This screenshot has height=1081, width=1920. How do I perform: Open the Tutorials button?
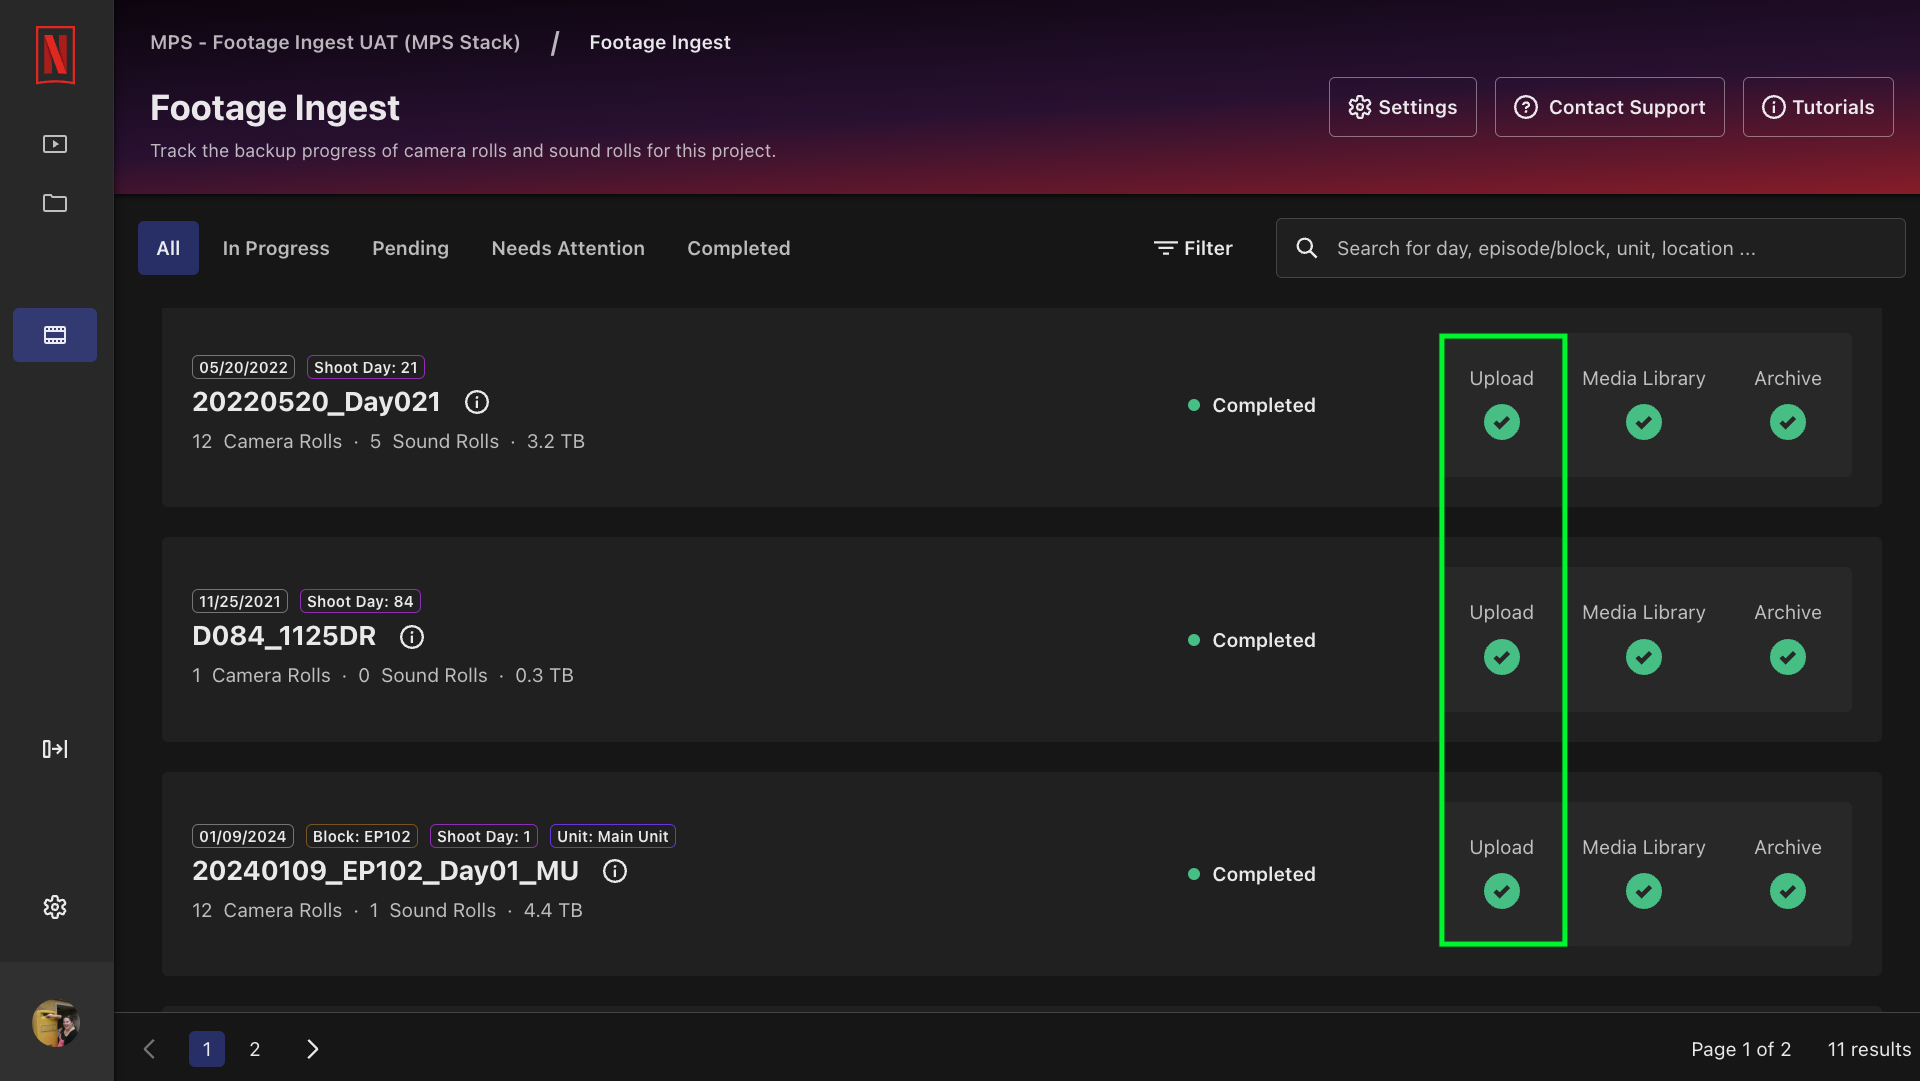click(1817, 107)
